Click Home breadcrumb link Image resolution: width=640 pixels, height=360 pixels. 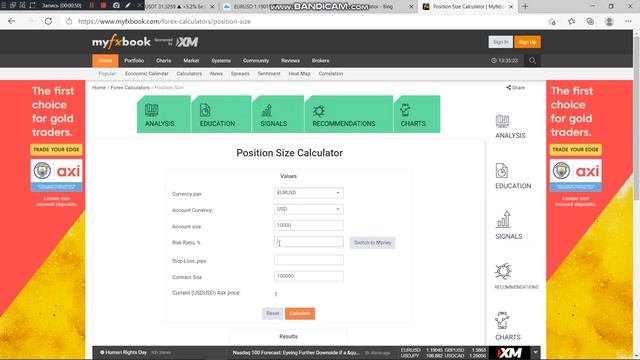click(99, 87)
